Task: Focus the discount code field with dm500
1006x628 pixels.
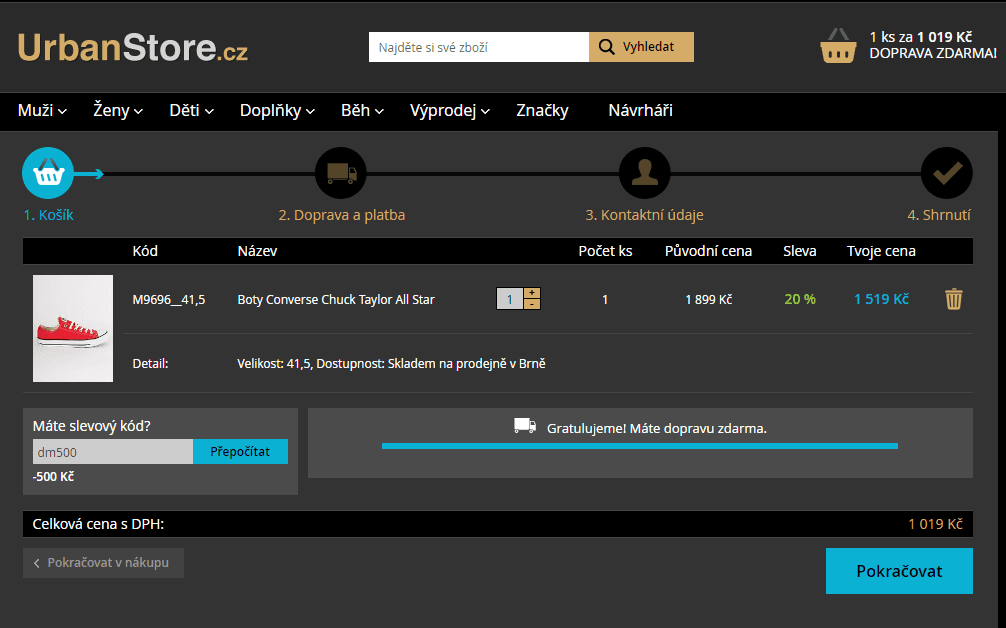Action: coord(113,452)
